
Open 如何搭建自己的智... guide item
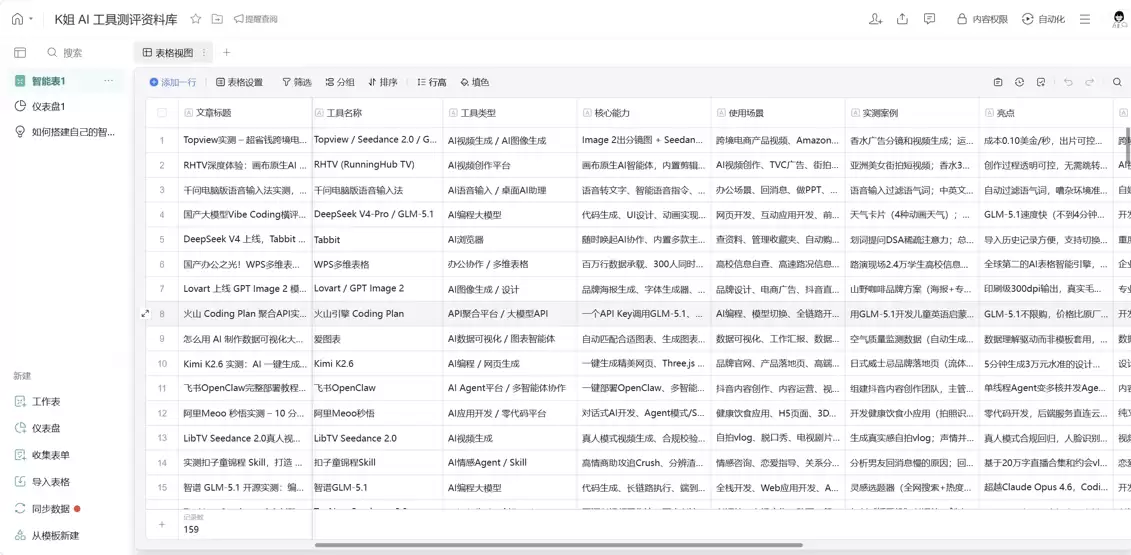coord(65,132)
